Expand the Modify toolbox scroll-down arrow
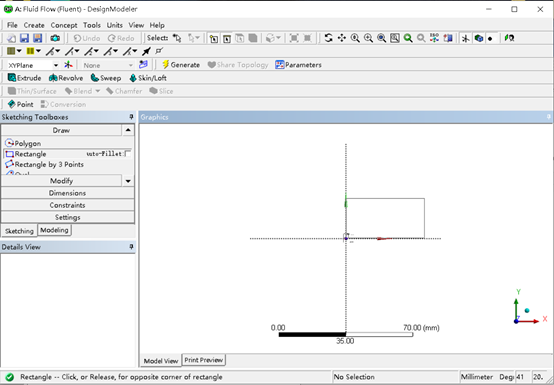The image size is (554, 385). (128, 181)
